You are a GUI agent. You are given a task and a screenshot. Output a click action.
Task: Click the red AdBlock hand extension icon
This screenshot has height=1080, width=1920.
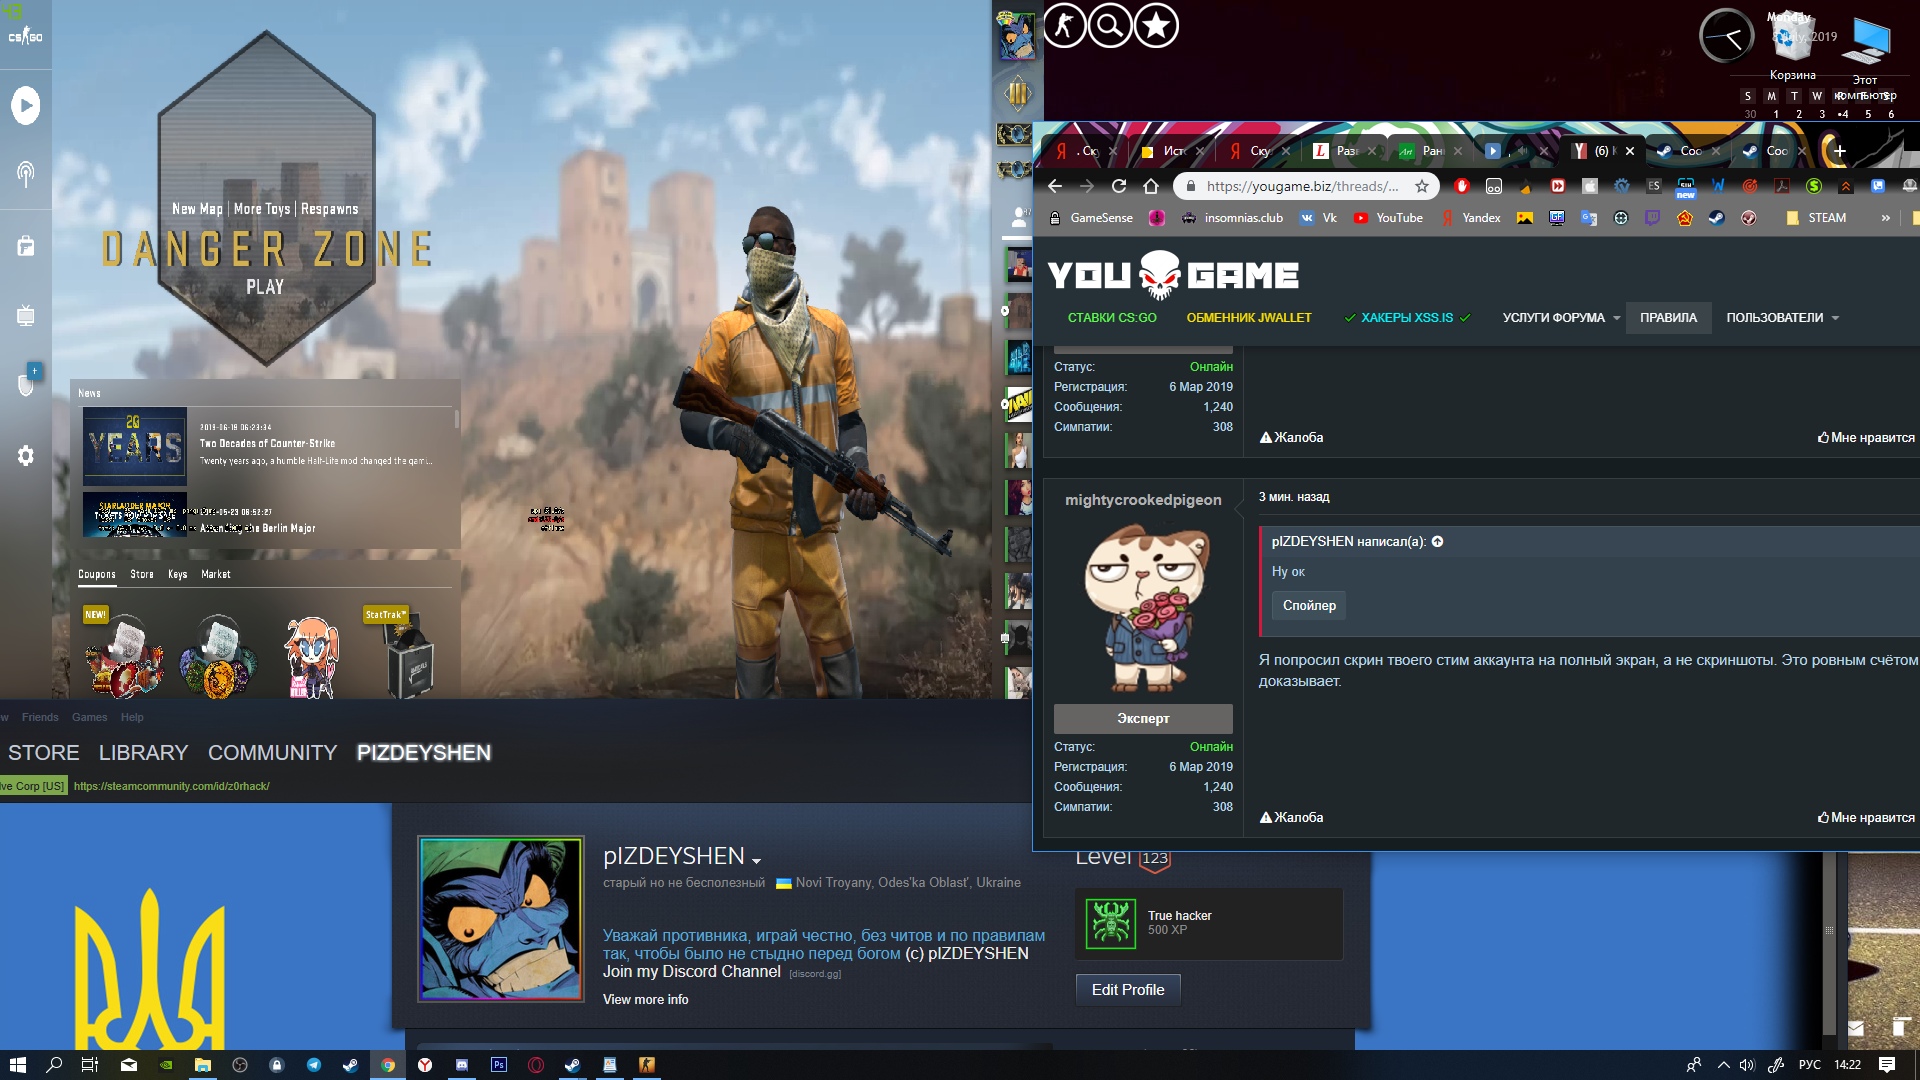point(1462,186)
